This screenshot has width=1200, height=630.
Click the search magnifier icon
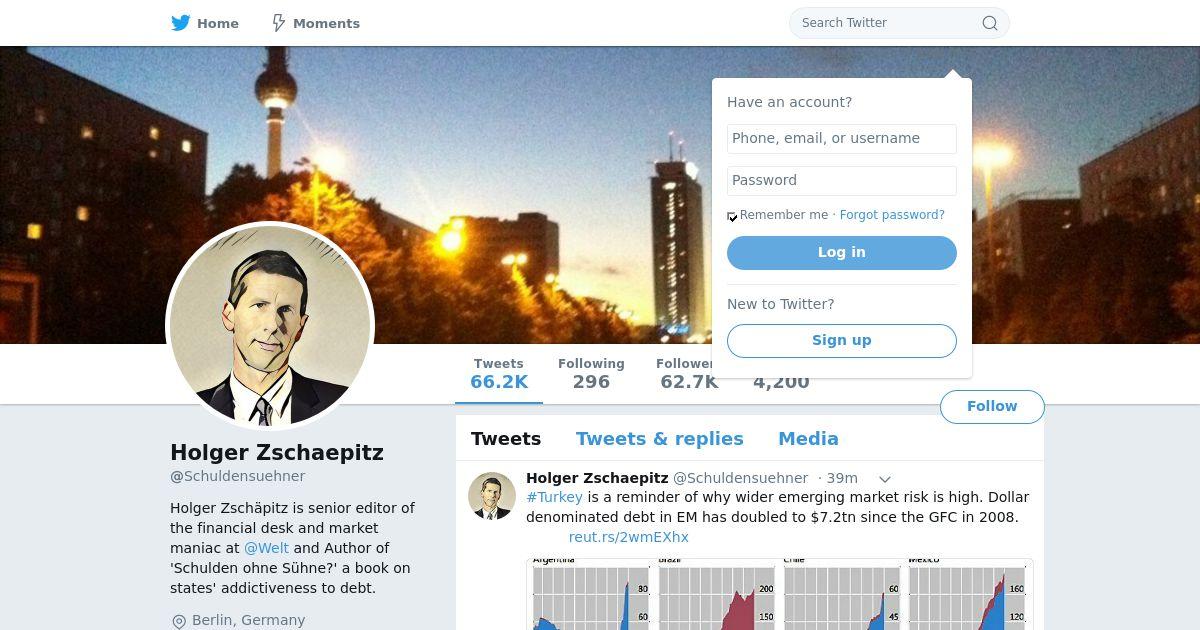click(990, 23)
